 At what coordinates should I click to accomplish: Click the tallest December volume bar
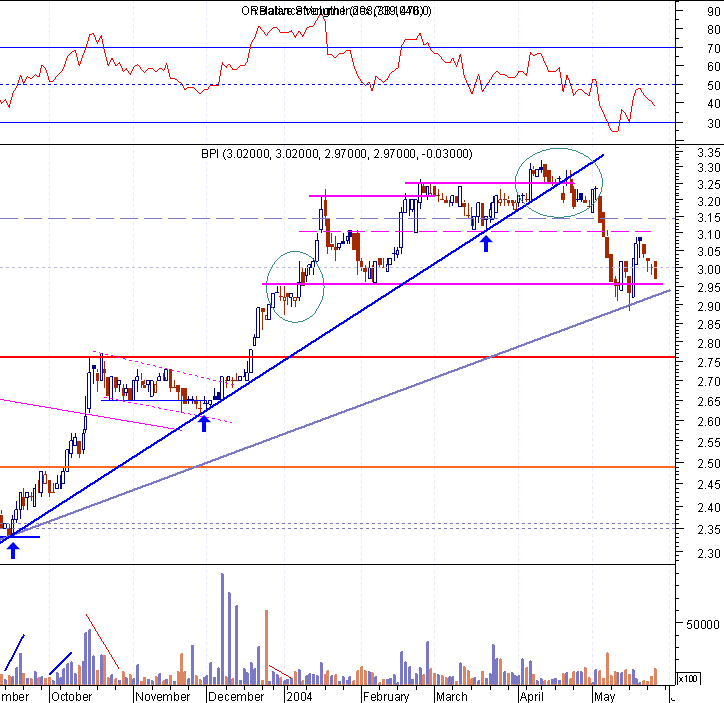[x=222, y=629]
